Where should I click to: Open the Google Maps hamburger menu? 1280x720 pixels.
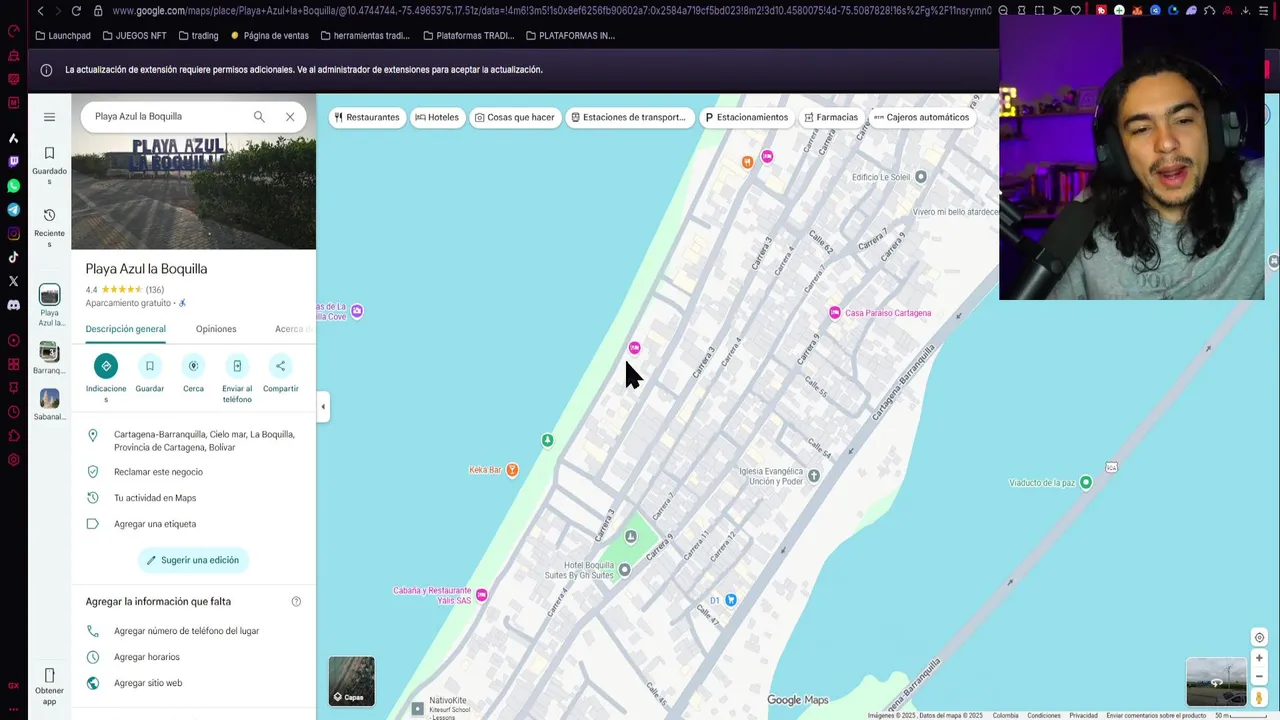(49, 117)
